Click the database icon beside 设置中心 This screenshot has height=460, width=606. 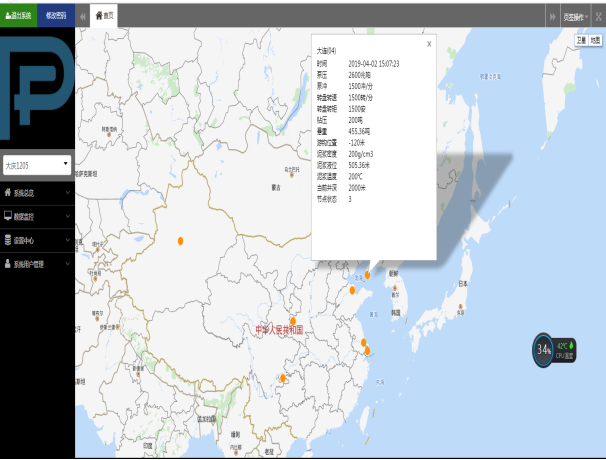8,240
